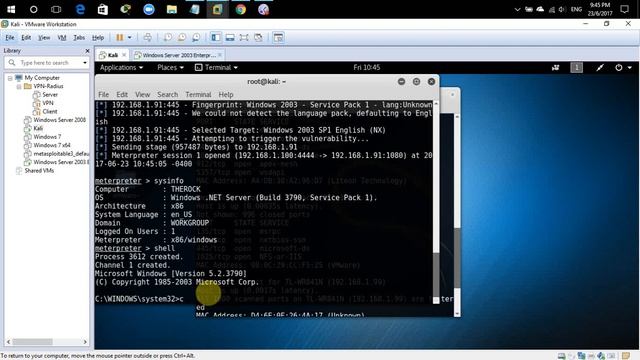This screenshot has height=360, width=640.
Task: Minimize the root@kali terminal window
Action: point(401,82)
